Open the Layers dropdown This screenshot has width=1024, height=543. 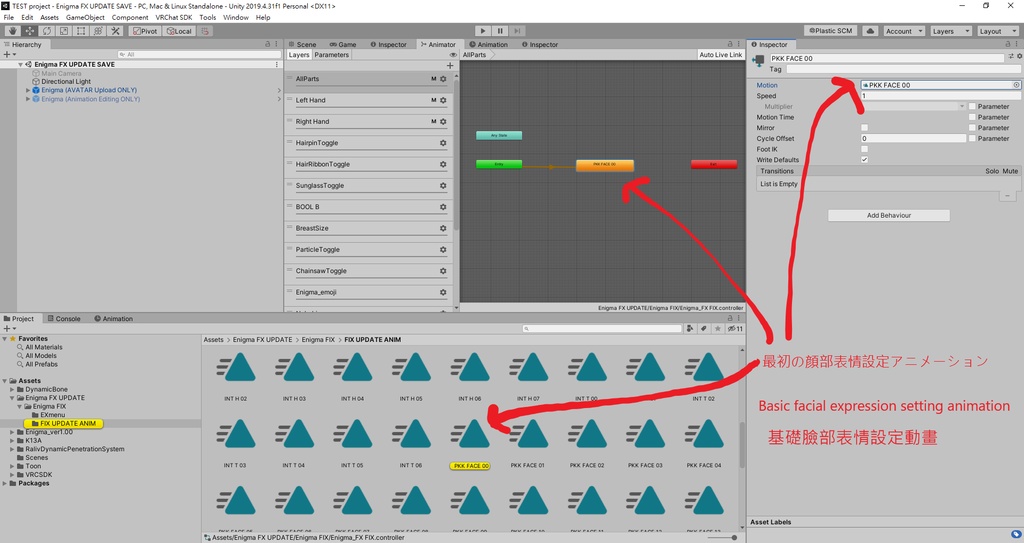950,31
